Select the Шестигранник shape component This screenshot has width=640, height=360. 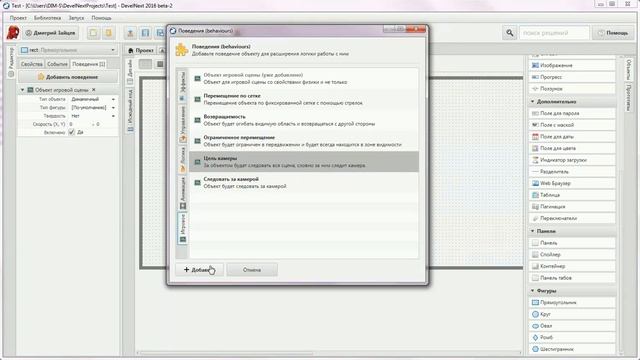tap(572, 349)
